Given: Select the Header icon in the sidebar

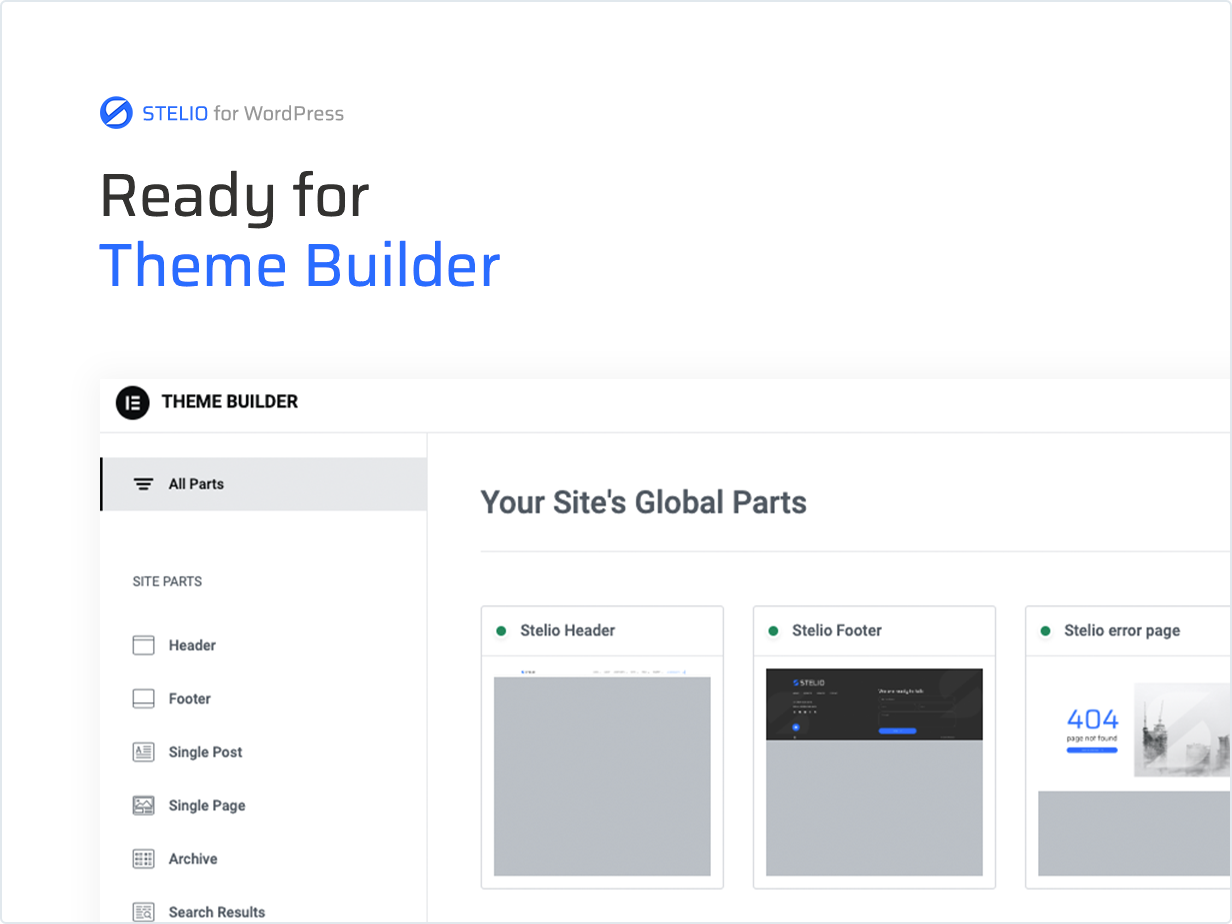Looking at the screenshot, I should point(142,645).
